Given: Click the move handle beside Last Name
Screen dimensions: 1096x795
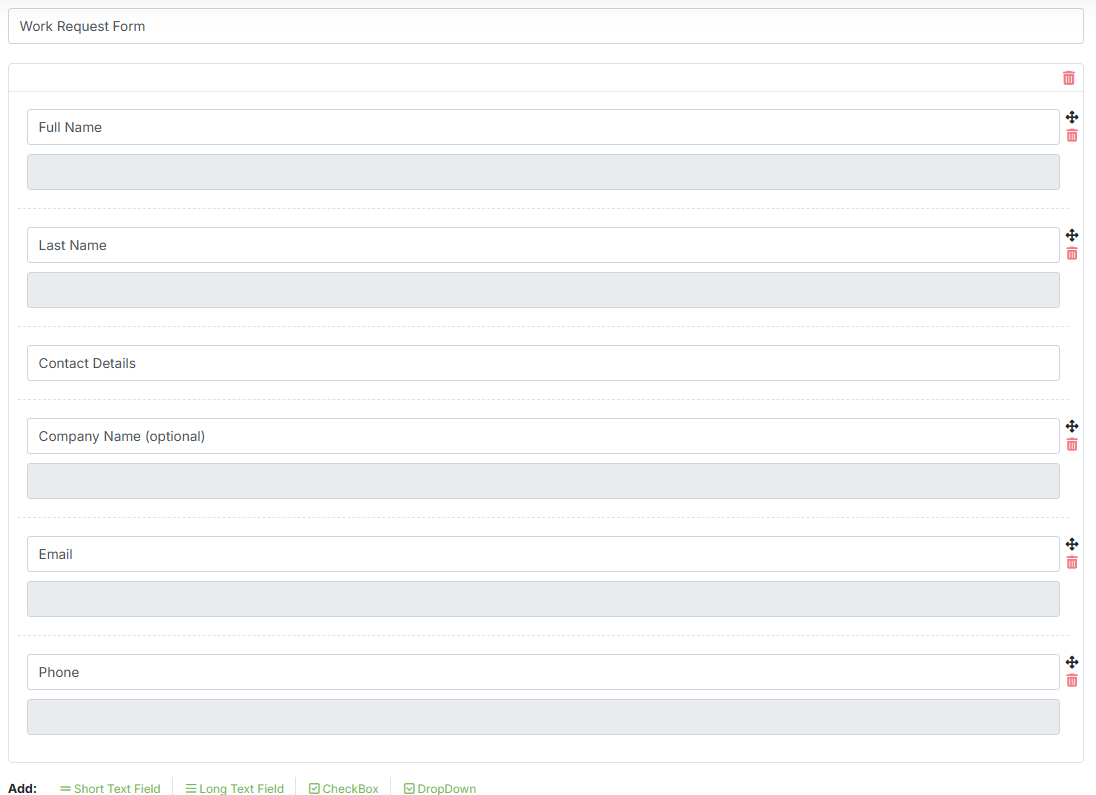Looking at the screenshot, I should click(1072, 235).
